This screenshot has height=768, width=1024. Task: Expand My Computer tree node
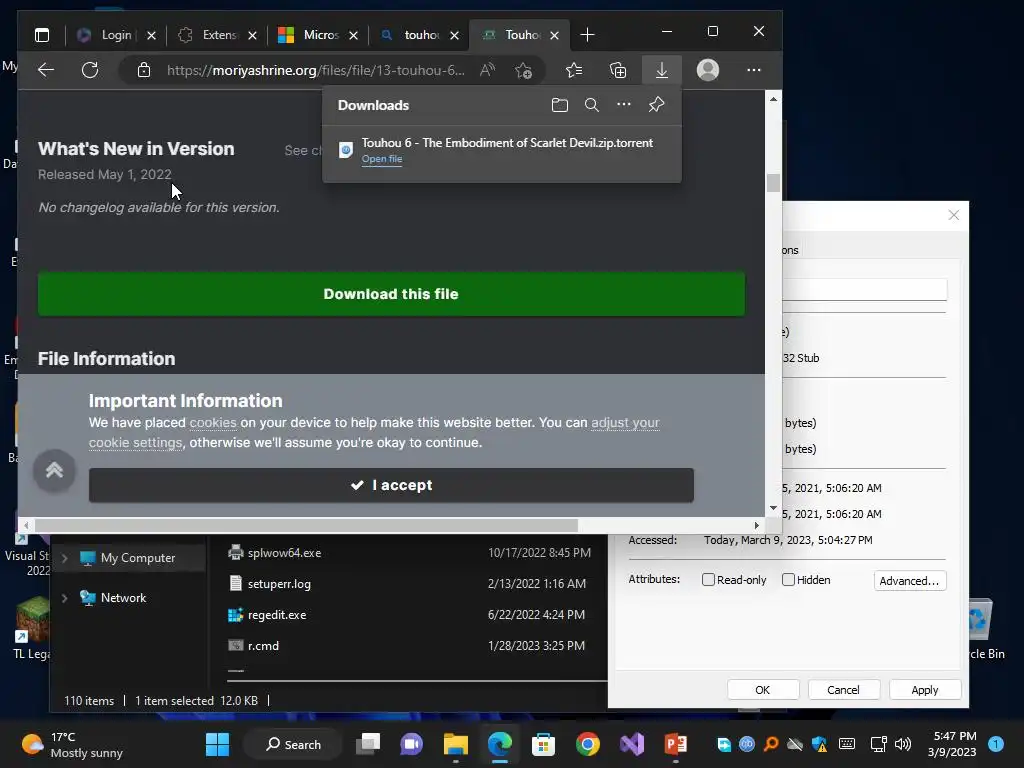tap(64, 558)
